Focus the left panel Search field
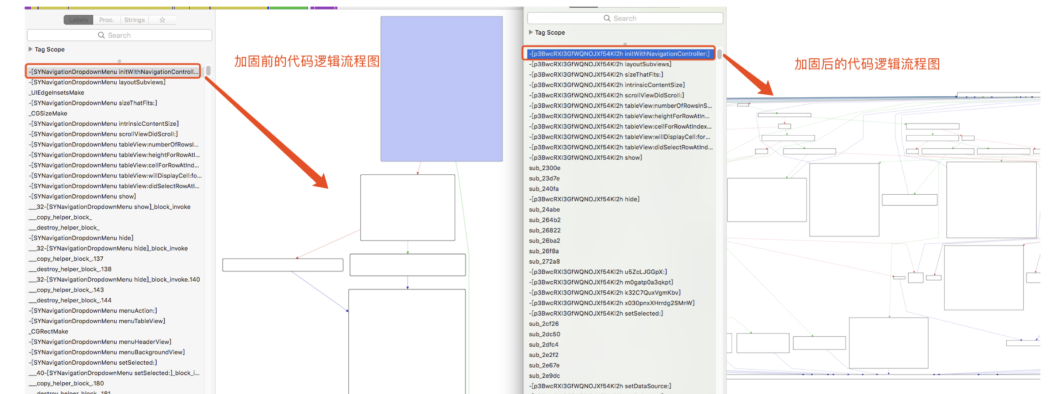1064x394 pixels. click(x=119, y=35)
